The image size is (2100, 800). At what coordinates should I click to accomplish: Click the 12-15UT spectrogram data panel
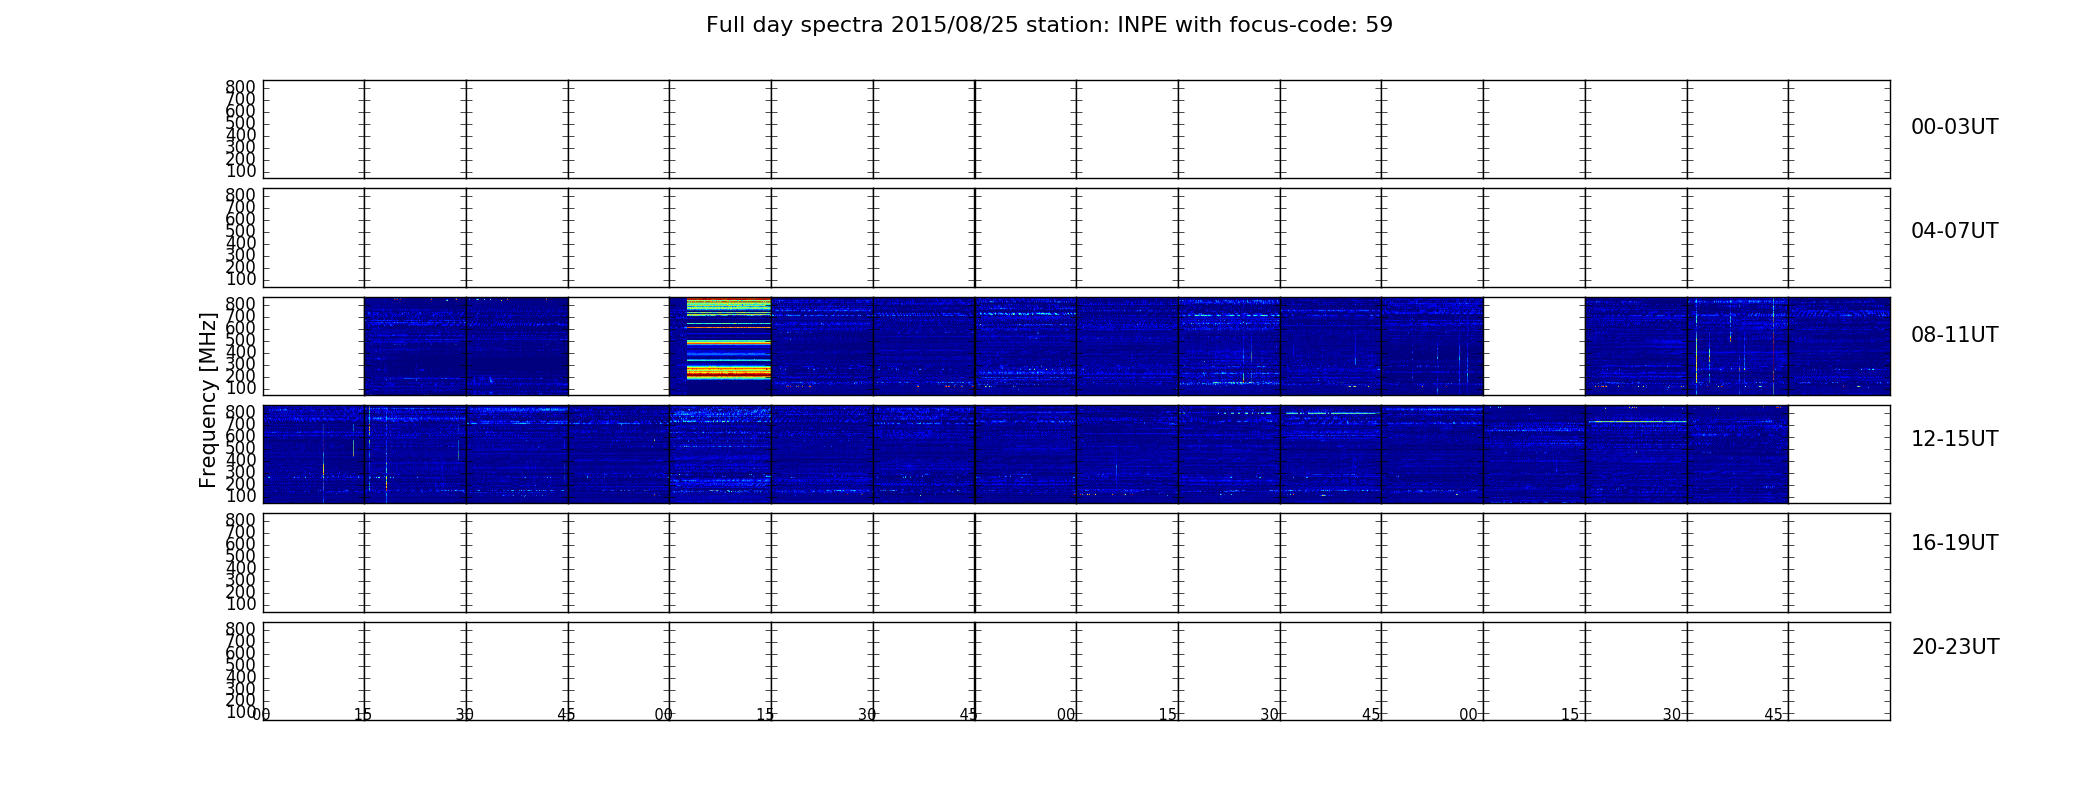[x=1025, y=454]
